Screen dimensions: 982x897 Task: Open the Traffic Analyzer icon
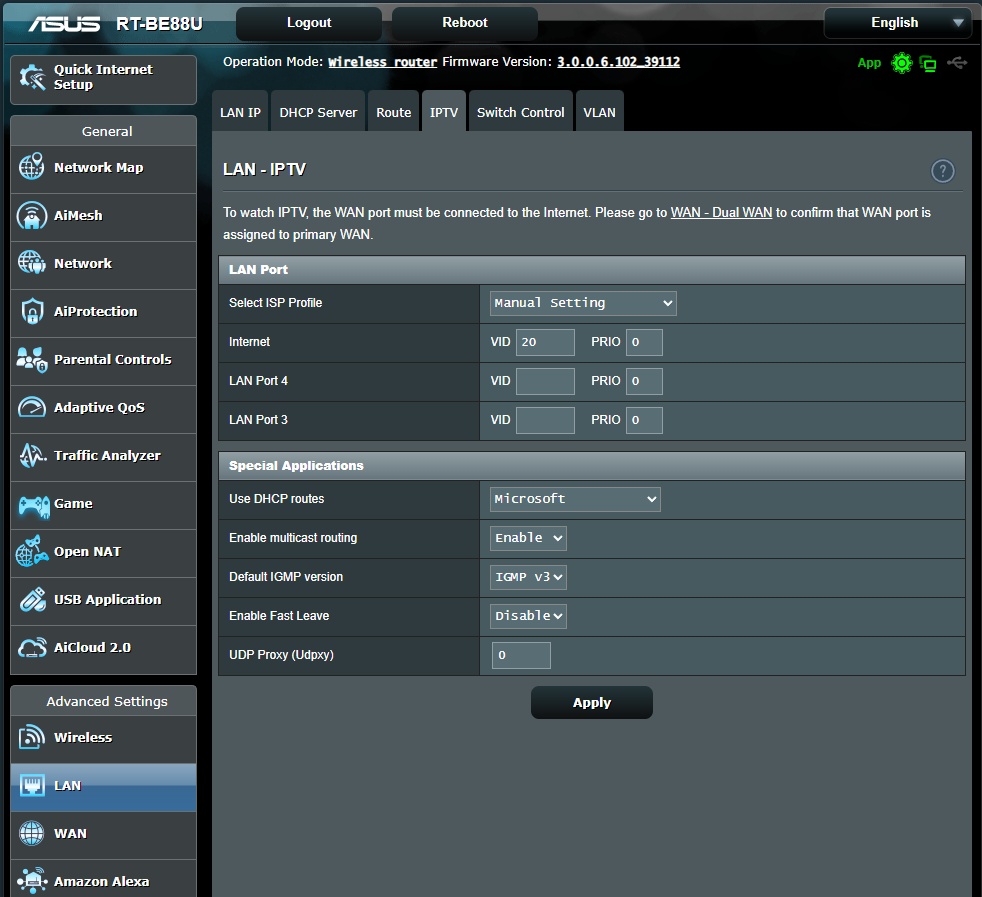(x=32, y=456)
